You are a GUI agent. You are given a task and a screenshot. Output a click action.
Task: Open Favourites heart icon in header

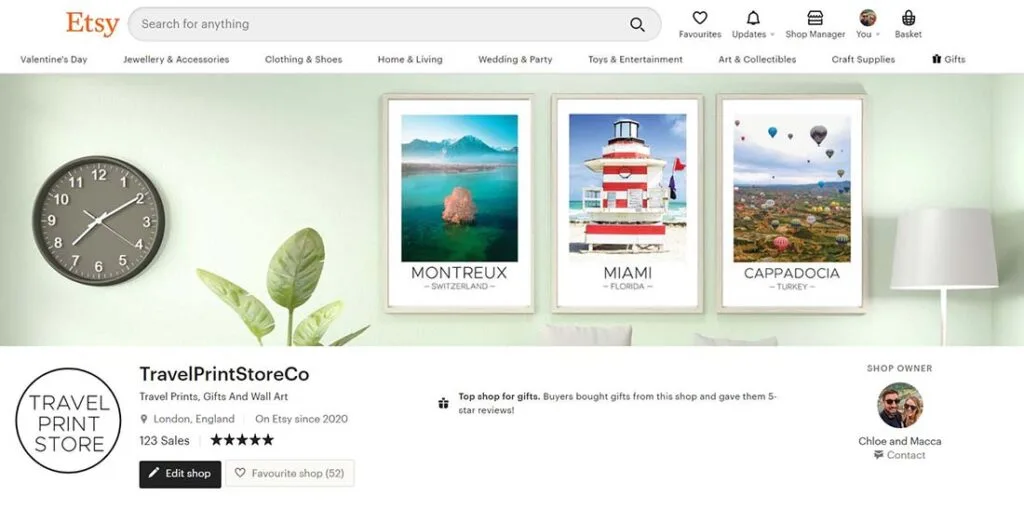click(700, 19)
